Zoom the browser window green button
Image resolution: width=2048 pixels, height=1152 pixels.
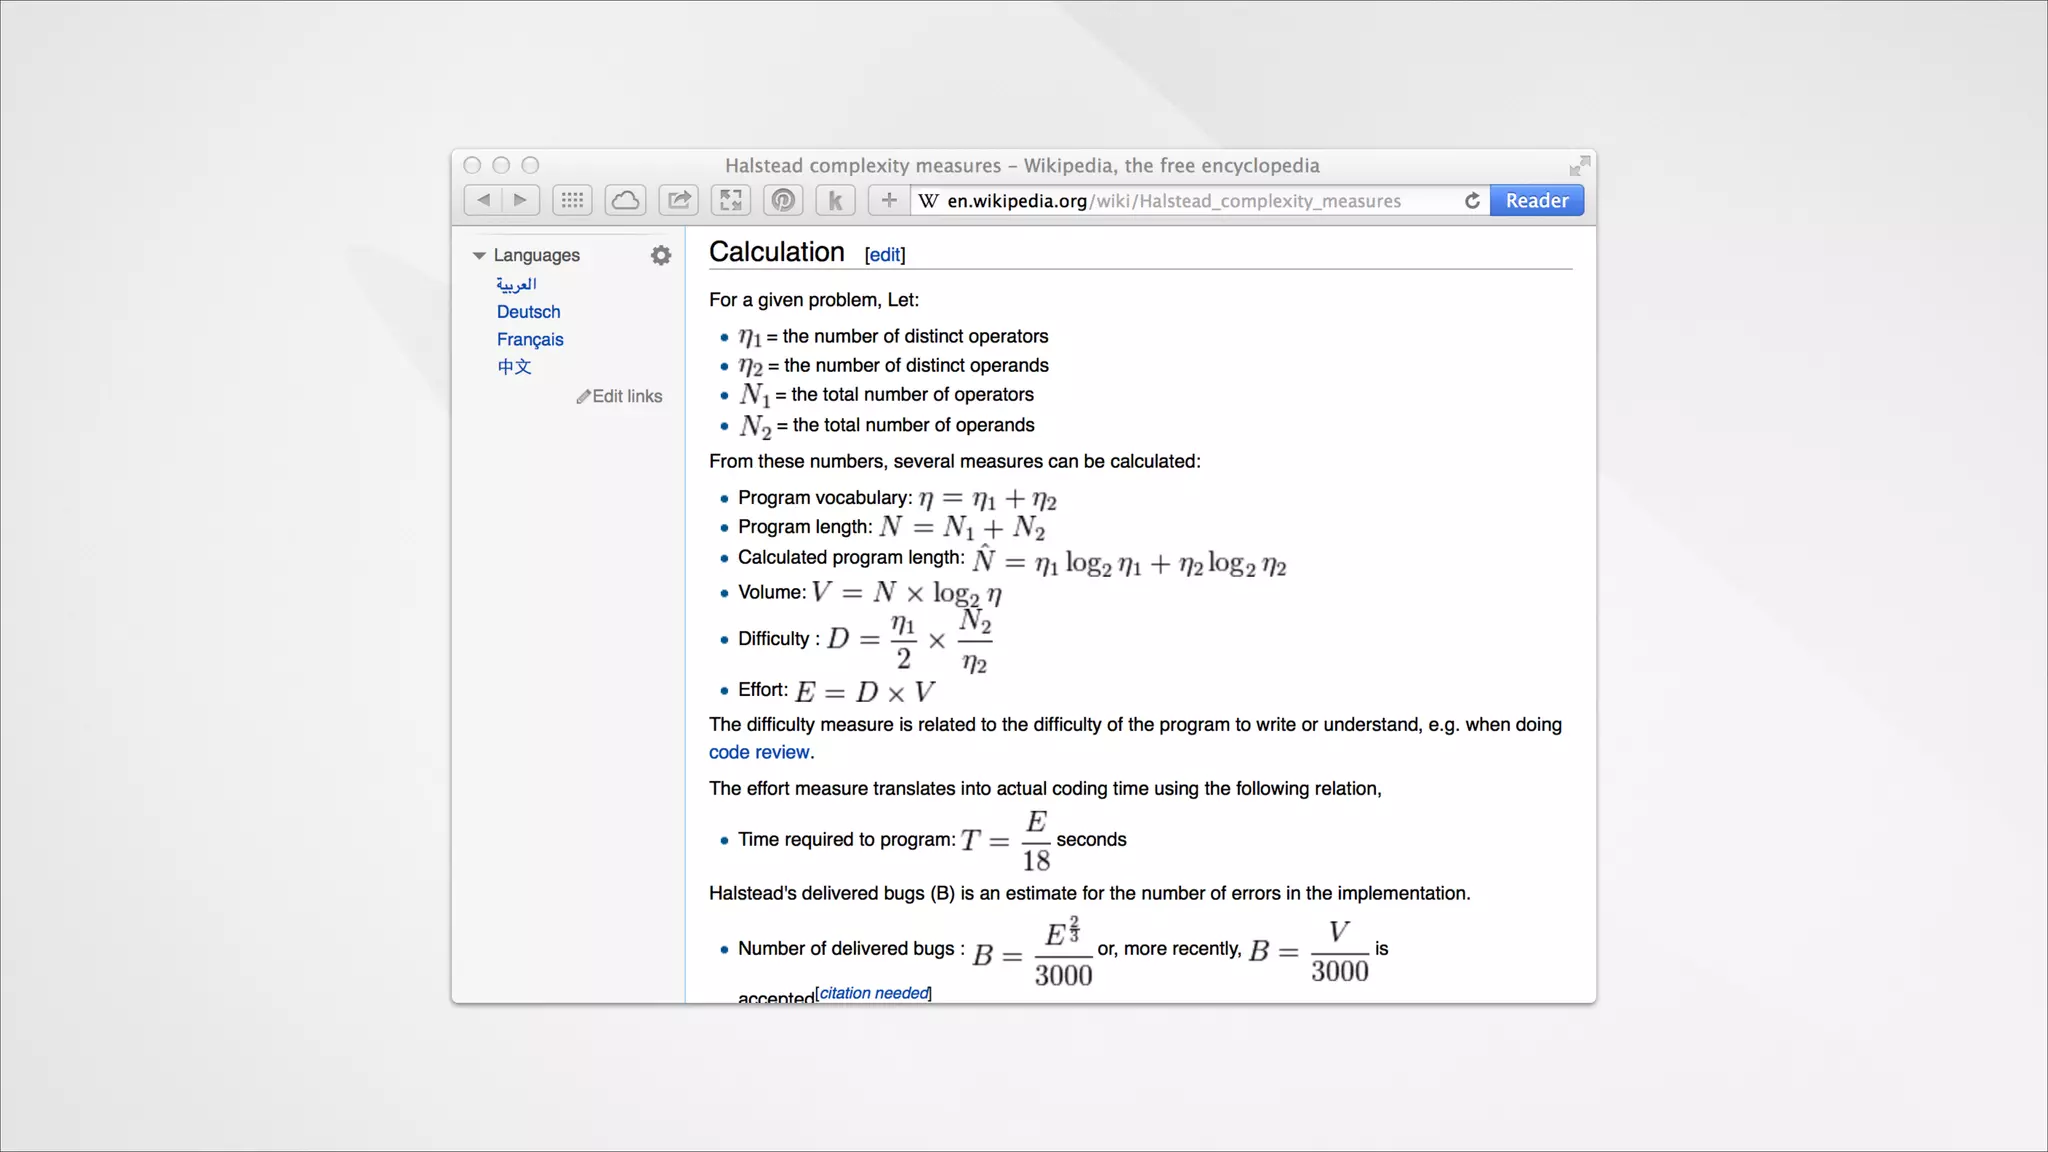point(531,165)
